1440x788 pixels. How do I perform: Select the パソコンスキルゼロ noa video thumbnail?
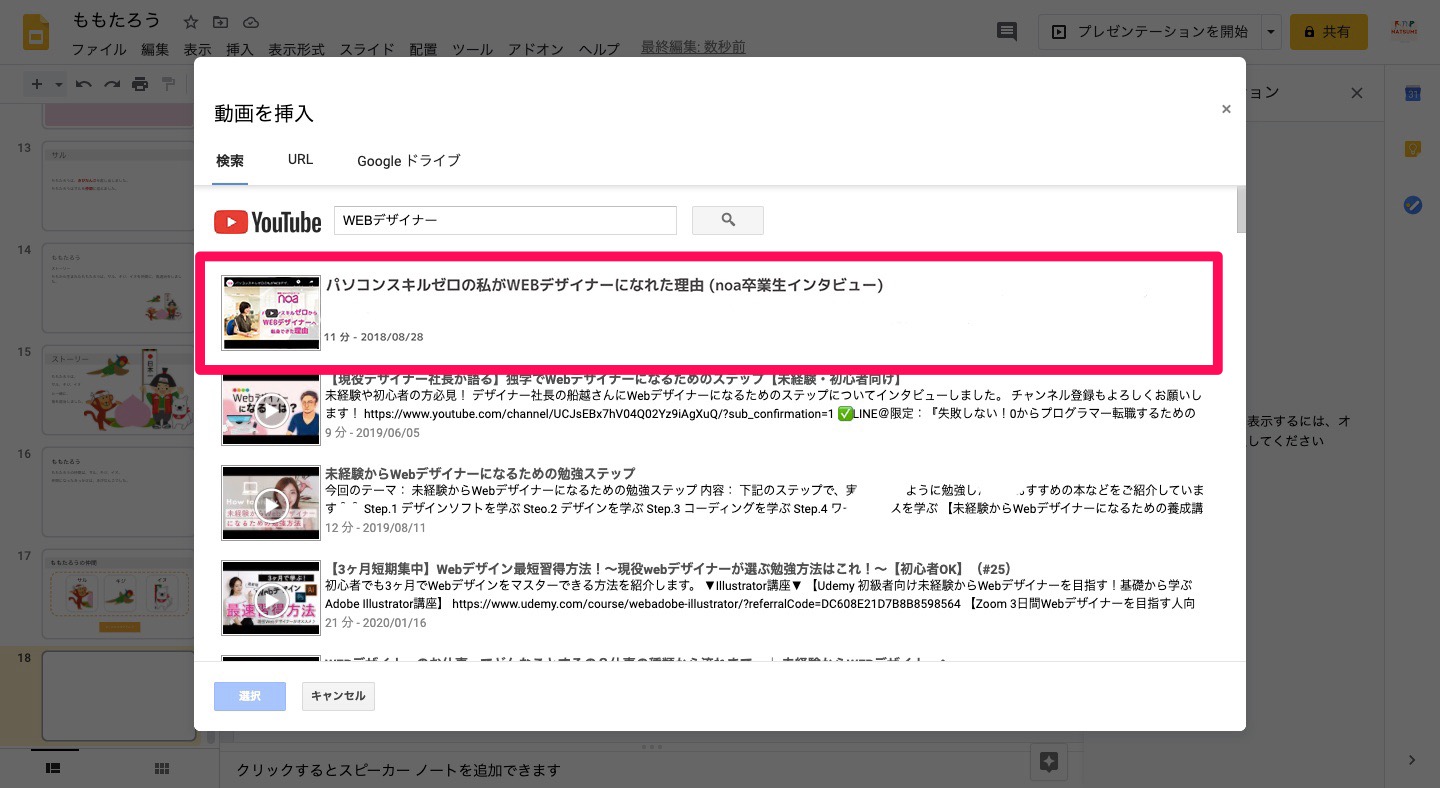pos(271,313)
